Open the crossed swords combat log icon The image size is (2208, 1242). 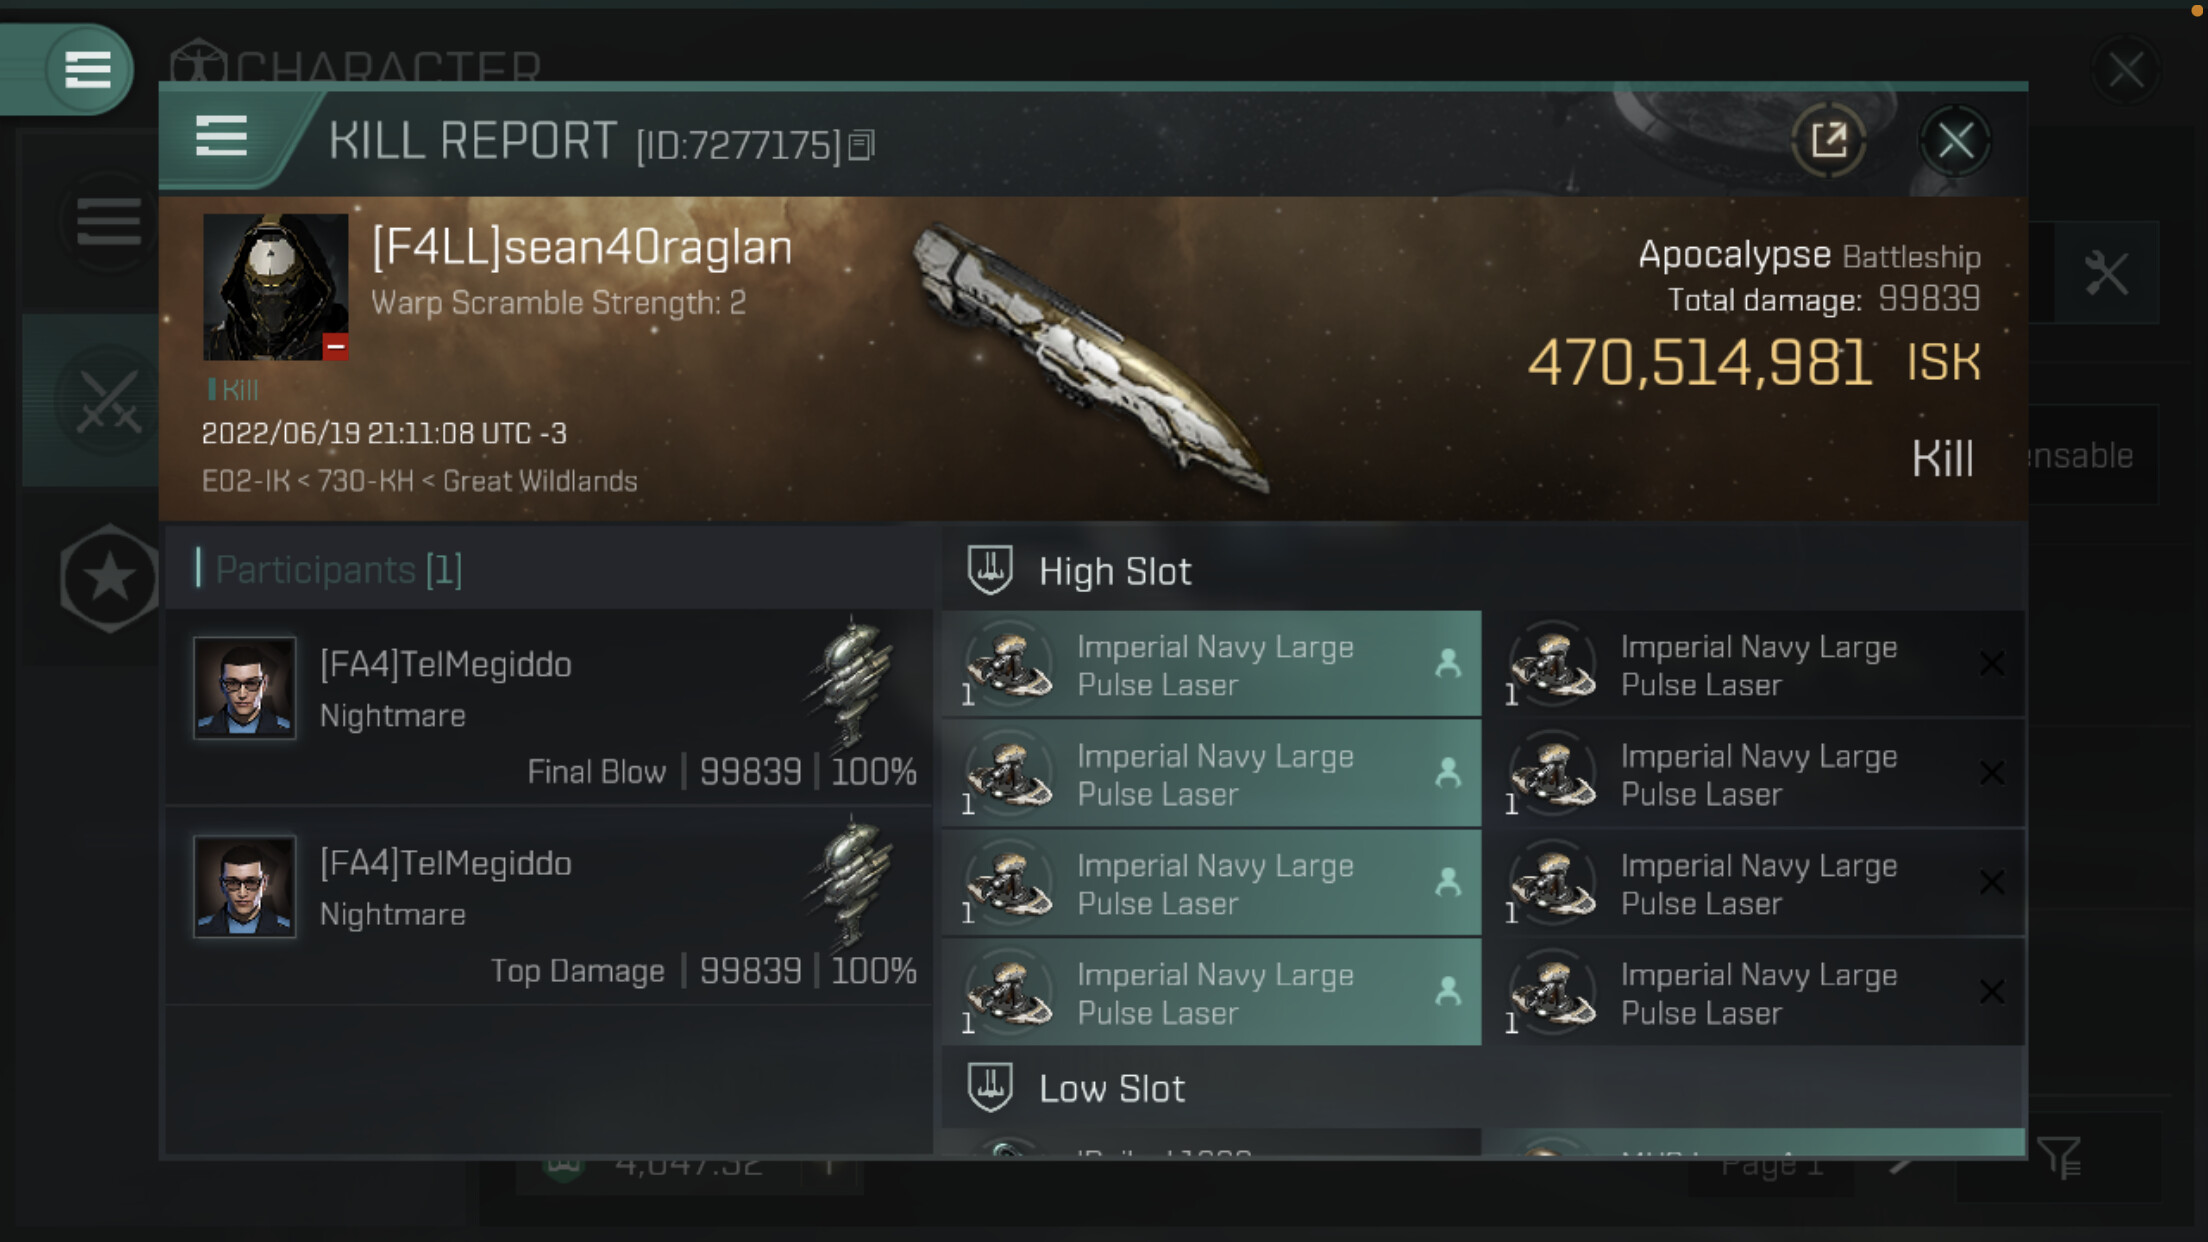(x=108, y=401)
